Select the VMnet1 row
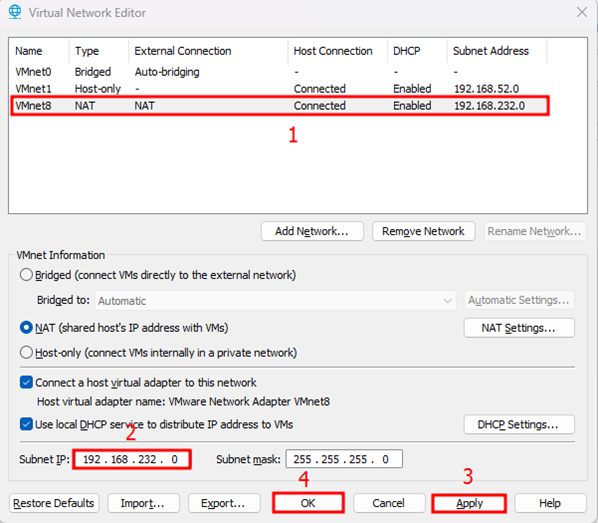 point(280,89)
